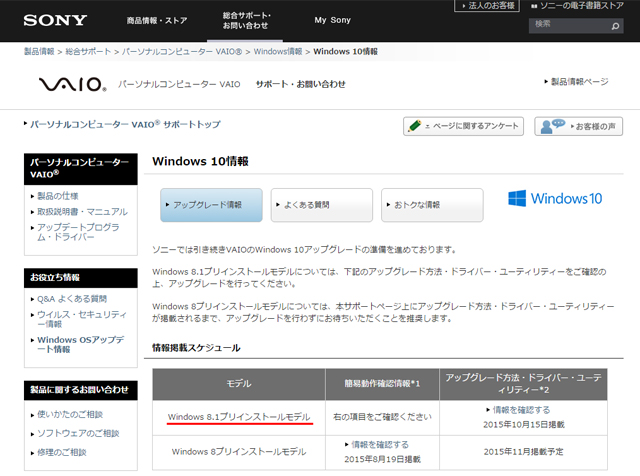Click the Windows 10 logo
The height and width of the screenshot is (476, 640).
click(x=555, y=198)
